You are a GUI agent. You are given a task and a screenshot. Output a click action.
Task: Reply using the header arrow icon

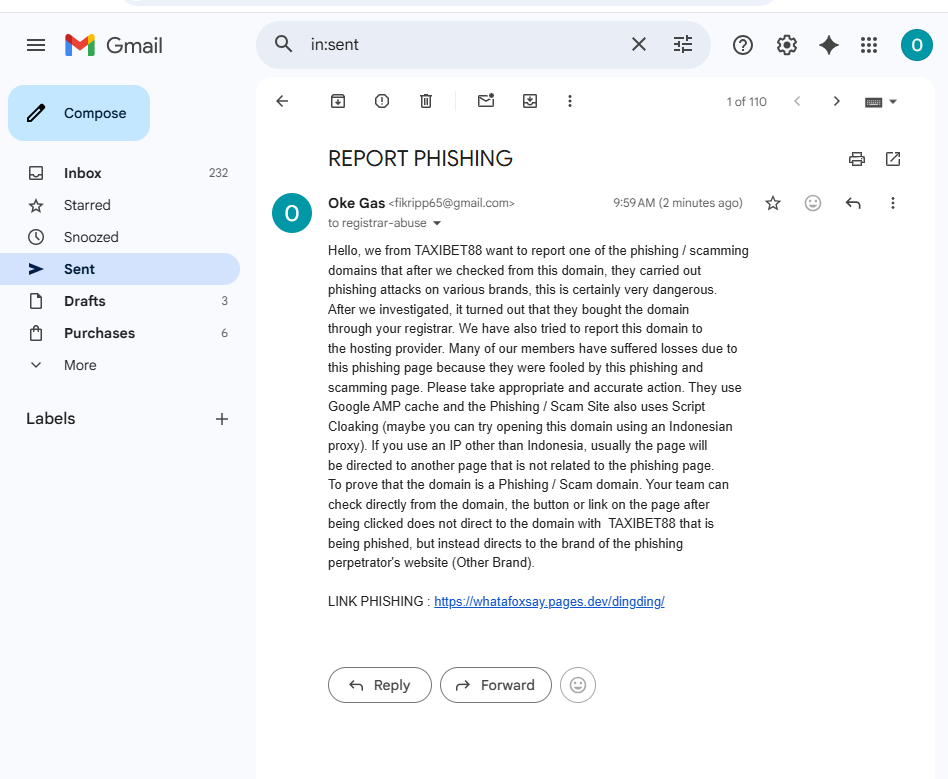pos(853,203)
